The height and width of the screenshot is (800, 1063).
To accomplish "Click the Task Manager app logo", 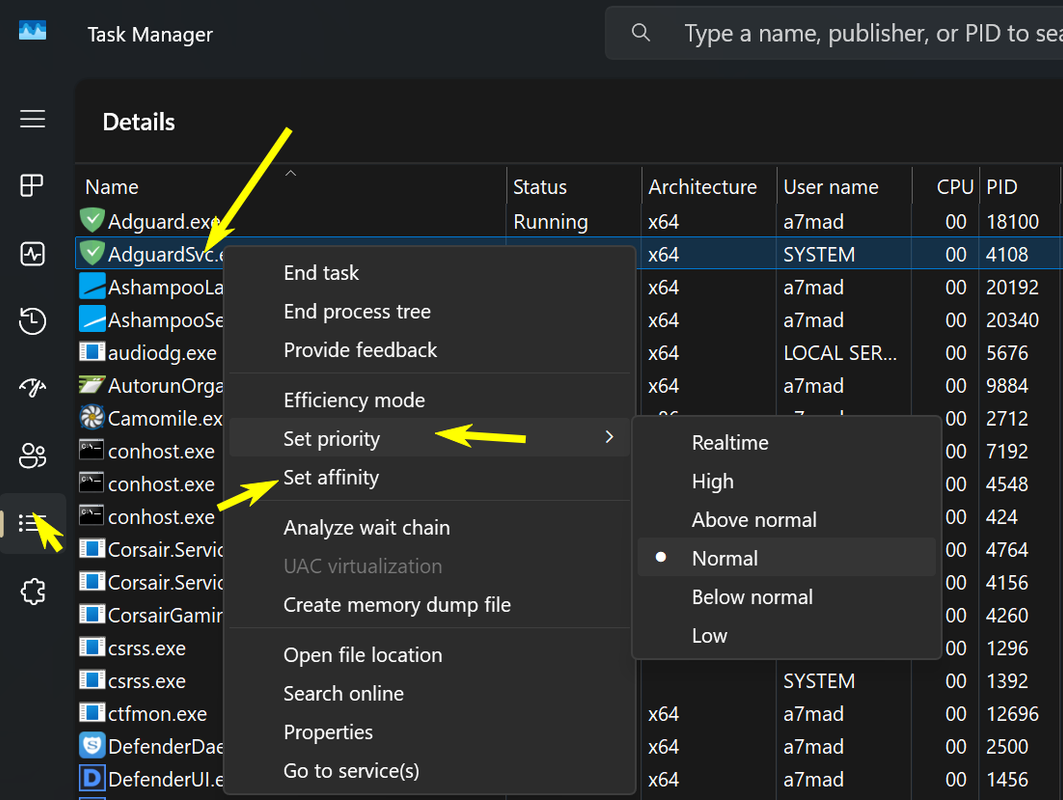I will [33, 31].
